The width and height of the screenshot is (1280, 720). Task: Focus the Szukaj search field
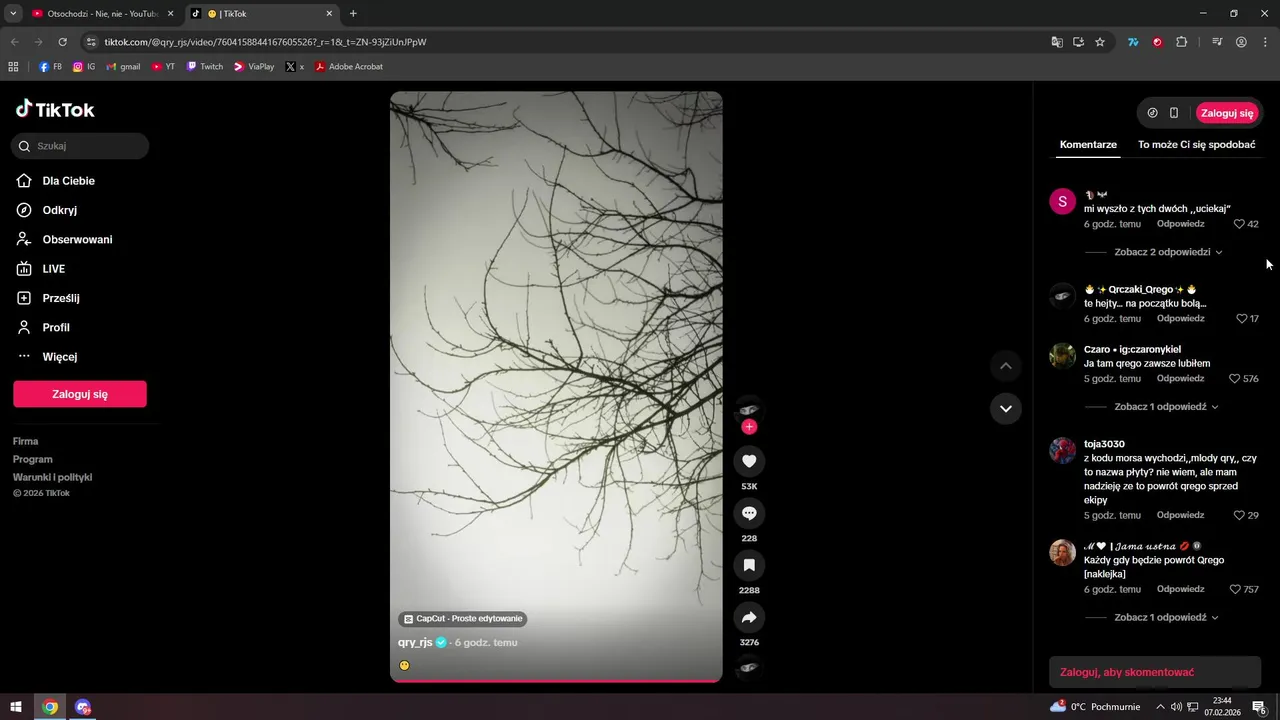(x=80, y=146)
